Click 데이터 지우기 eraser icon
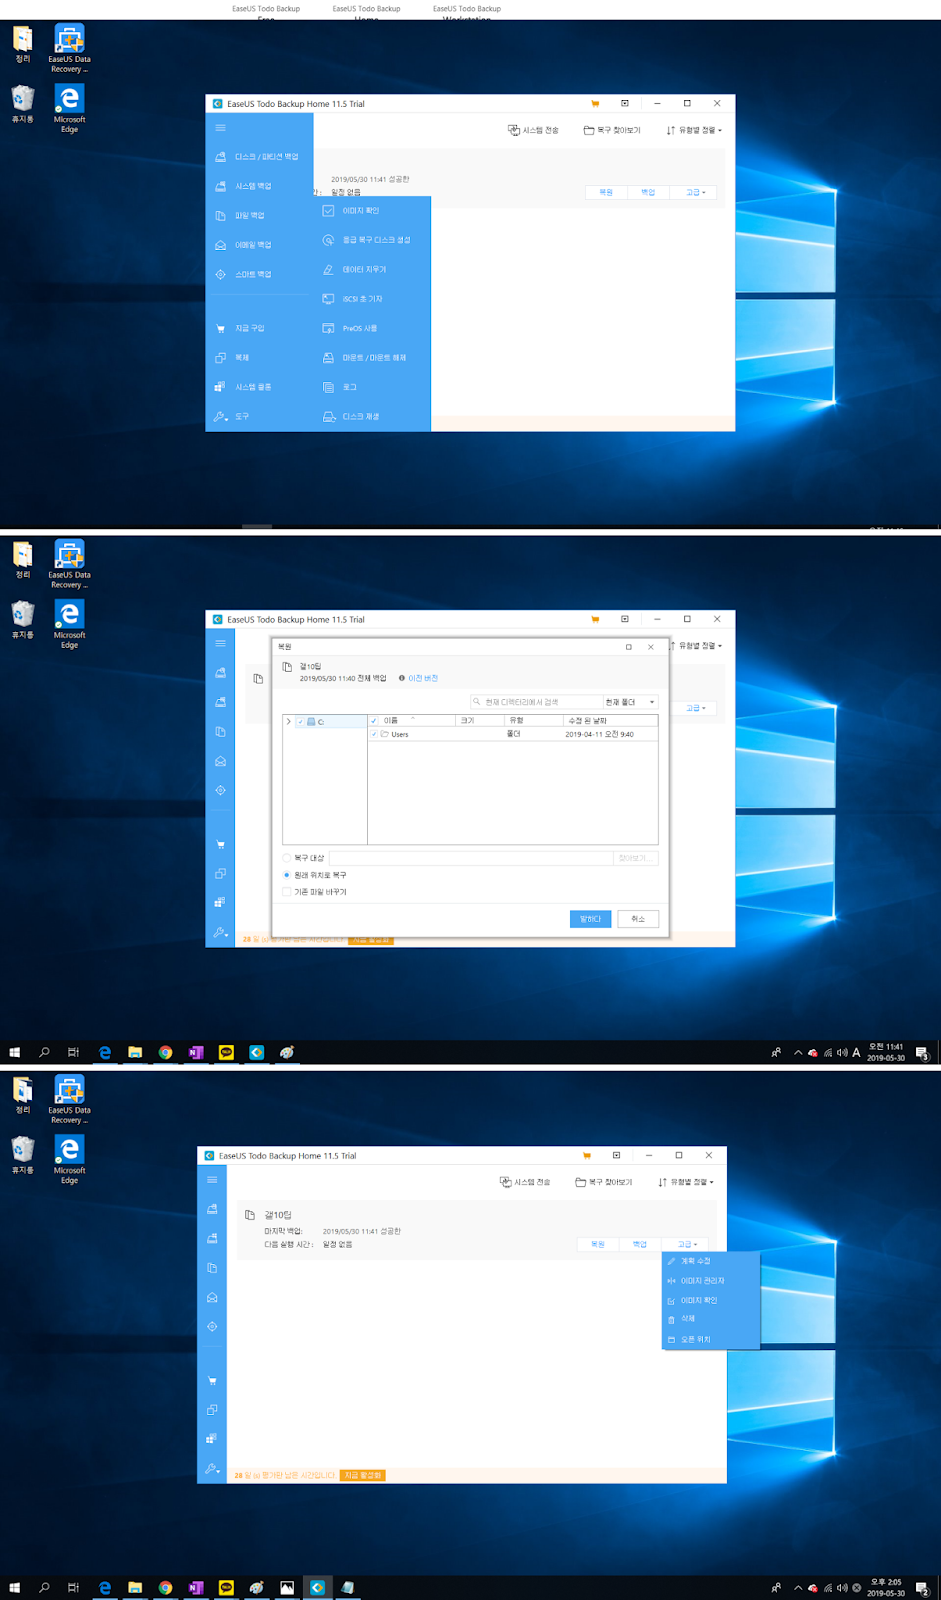 pos(328,270)
